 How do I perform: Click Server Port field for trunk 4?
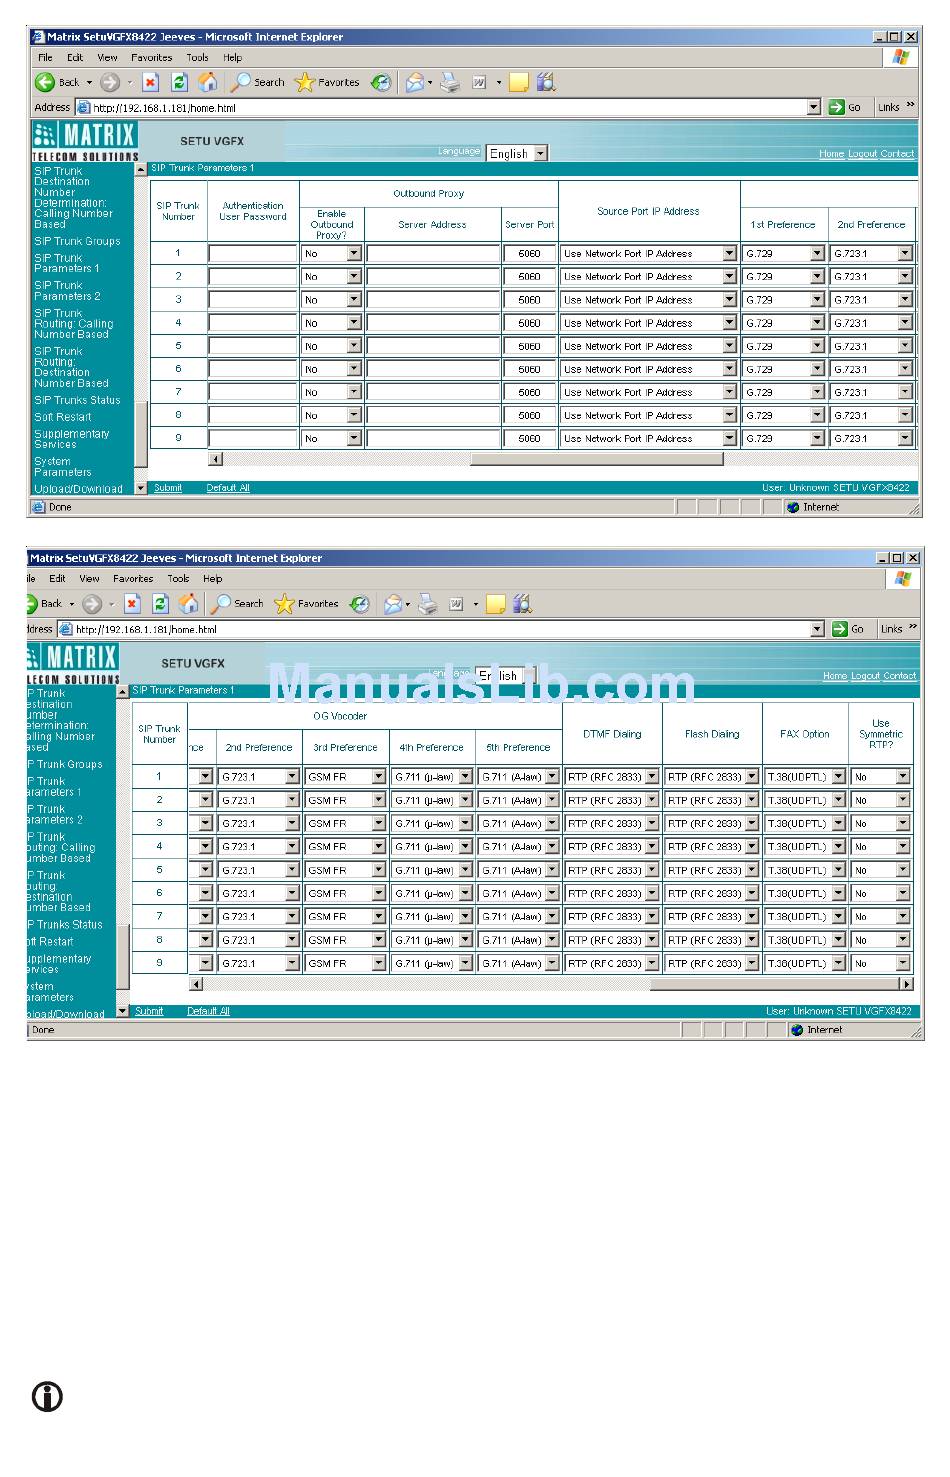pos(530,323)
